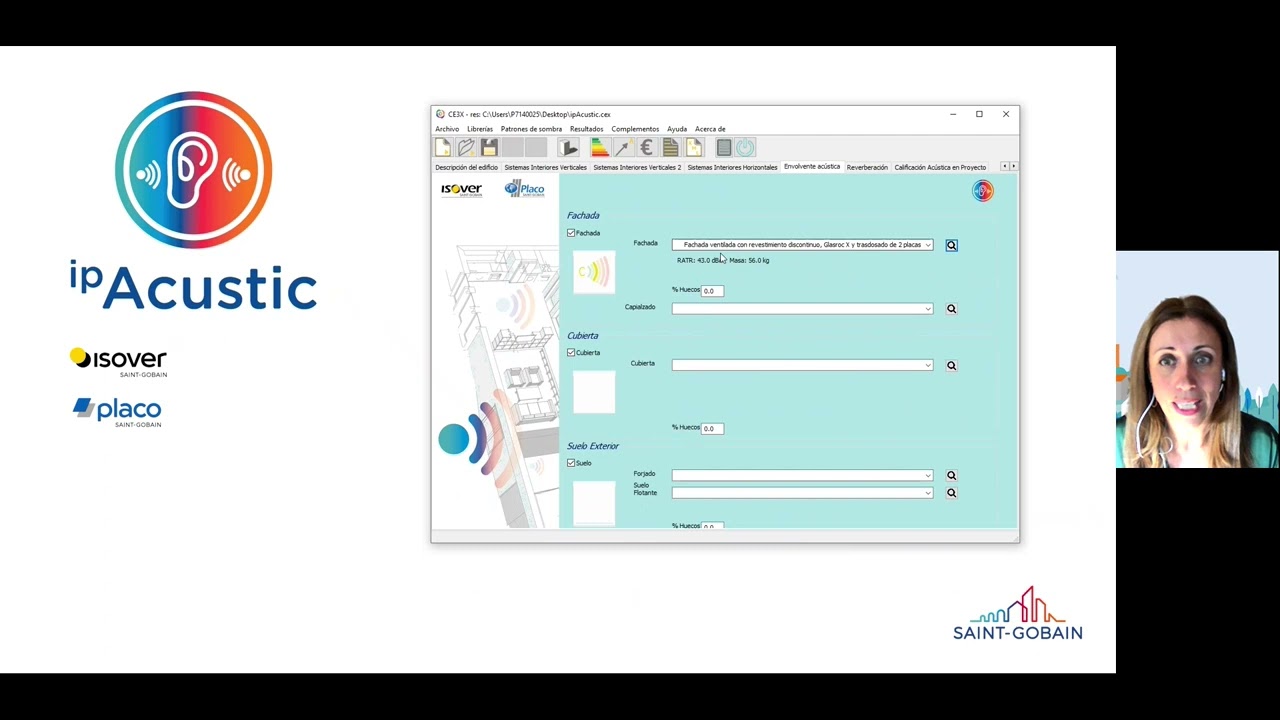Viewport: 1280px width, 720px height.
Task: Search Forjado systems with magnifier icon
Action: [951, 475]
